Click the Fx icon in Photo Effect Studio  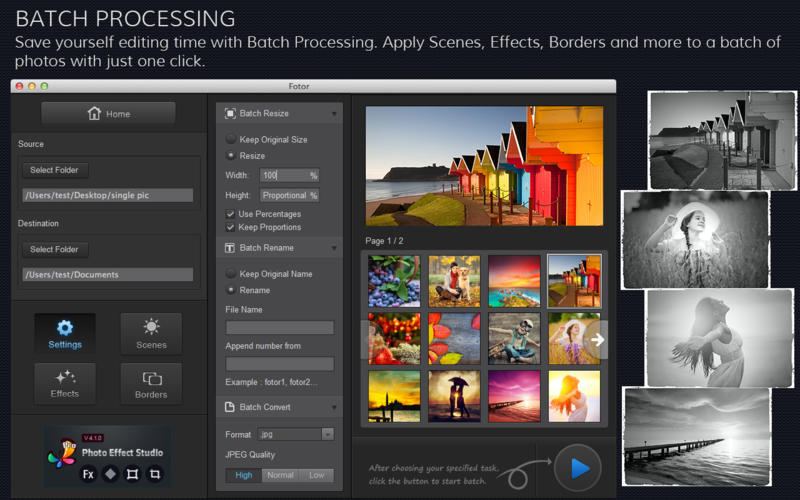pos(88,473)
